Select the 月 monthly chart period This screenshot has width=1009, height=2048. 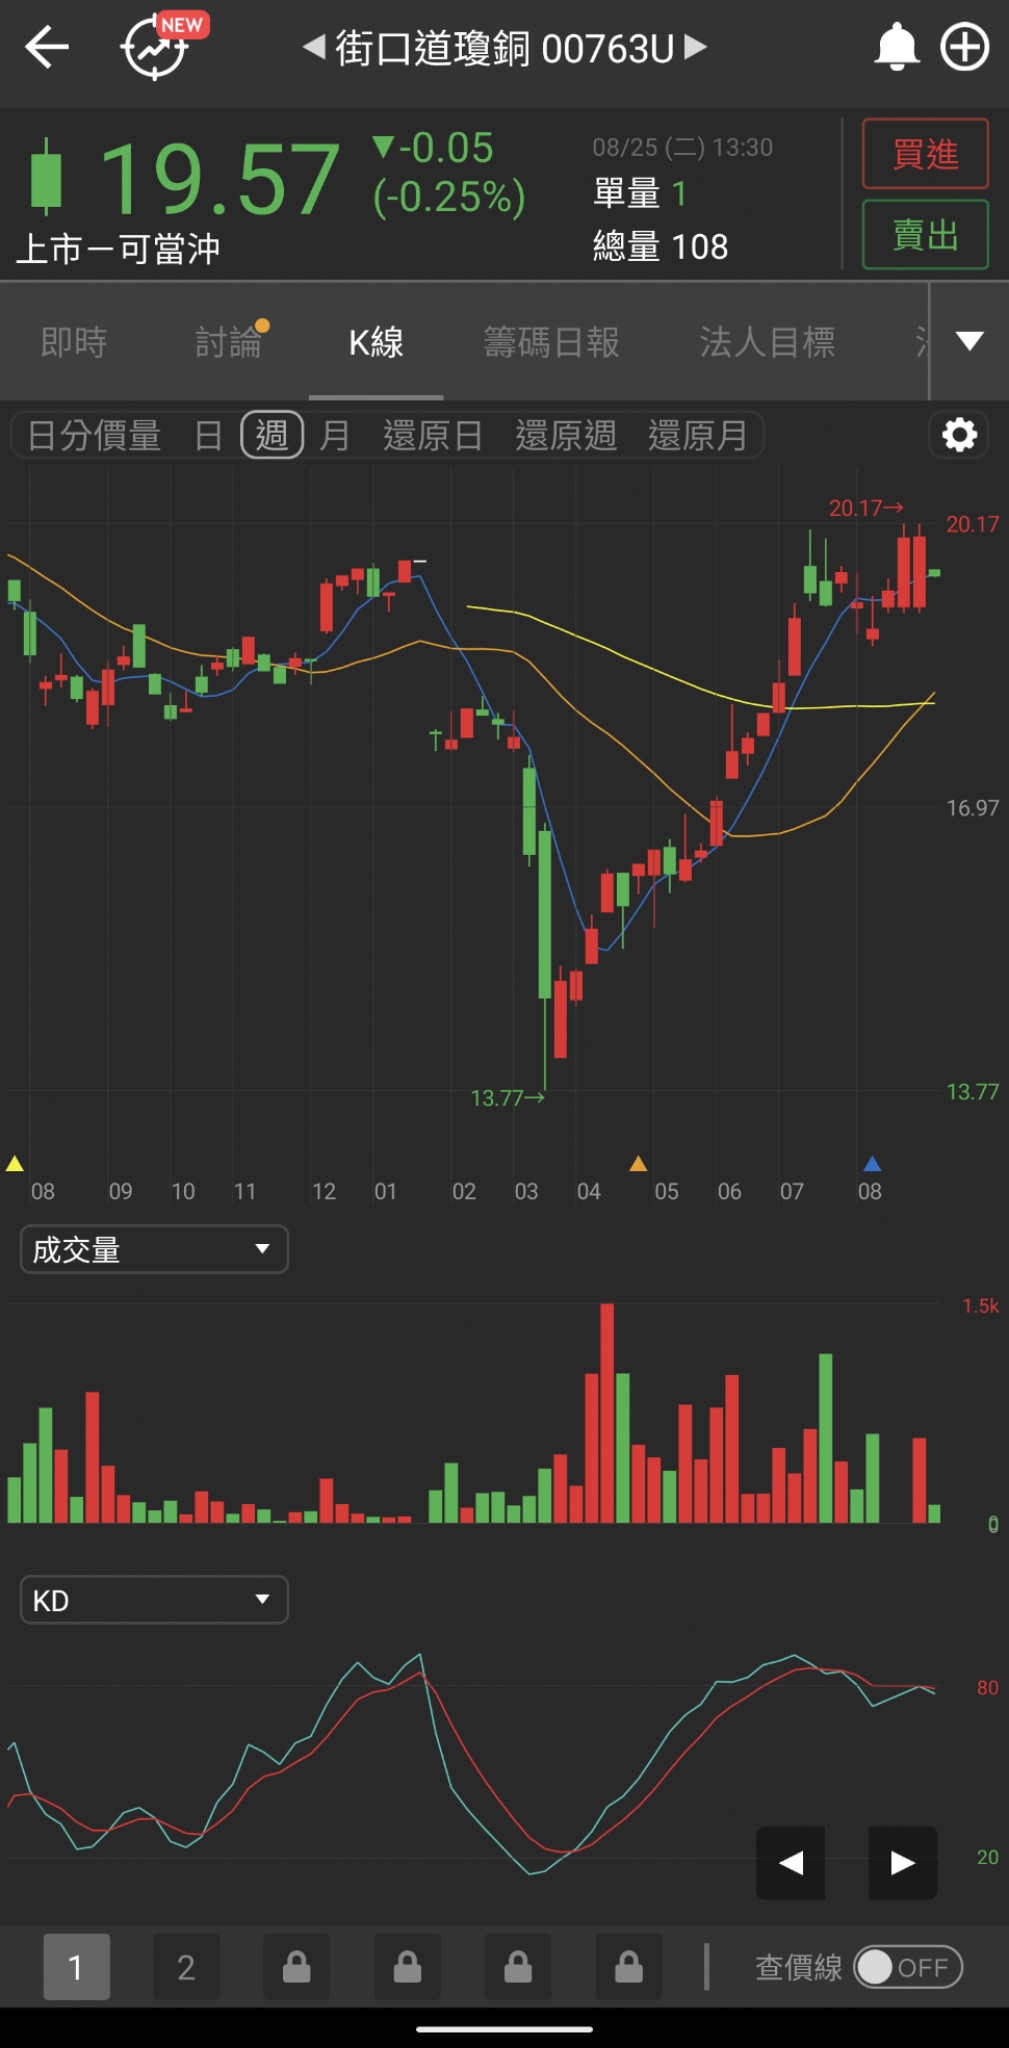pyautogui.click(x=335, y=436)
